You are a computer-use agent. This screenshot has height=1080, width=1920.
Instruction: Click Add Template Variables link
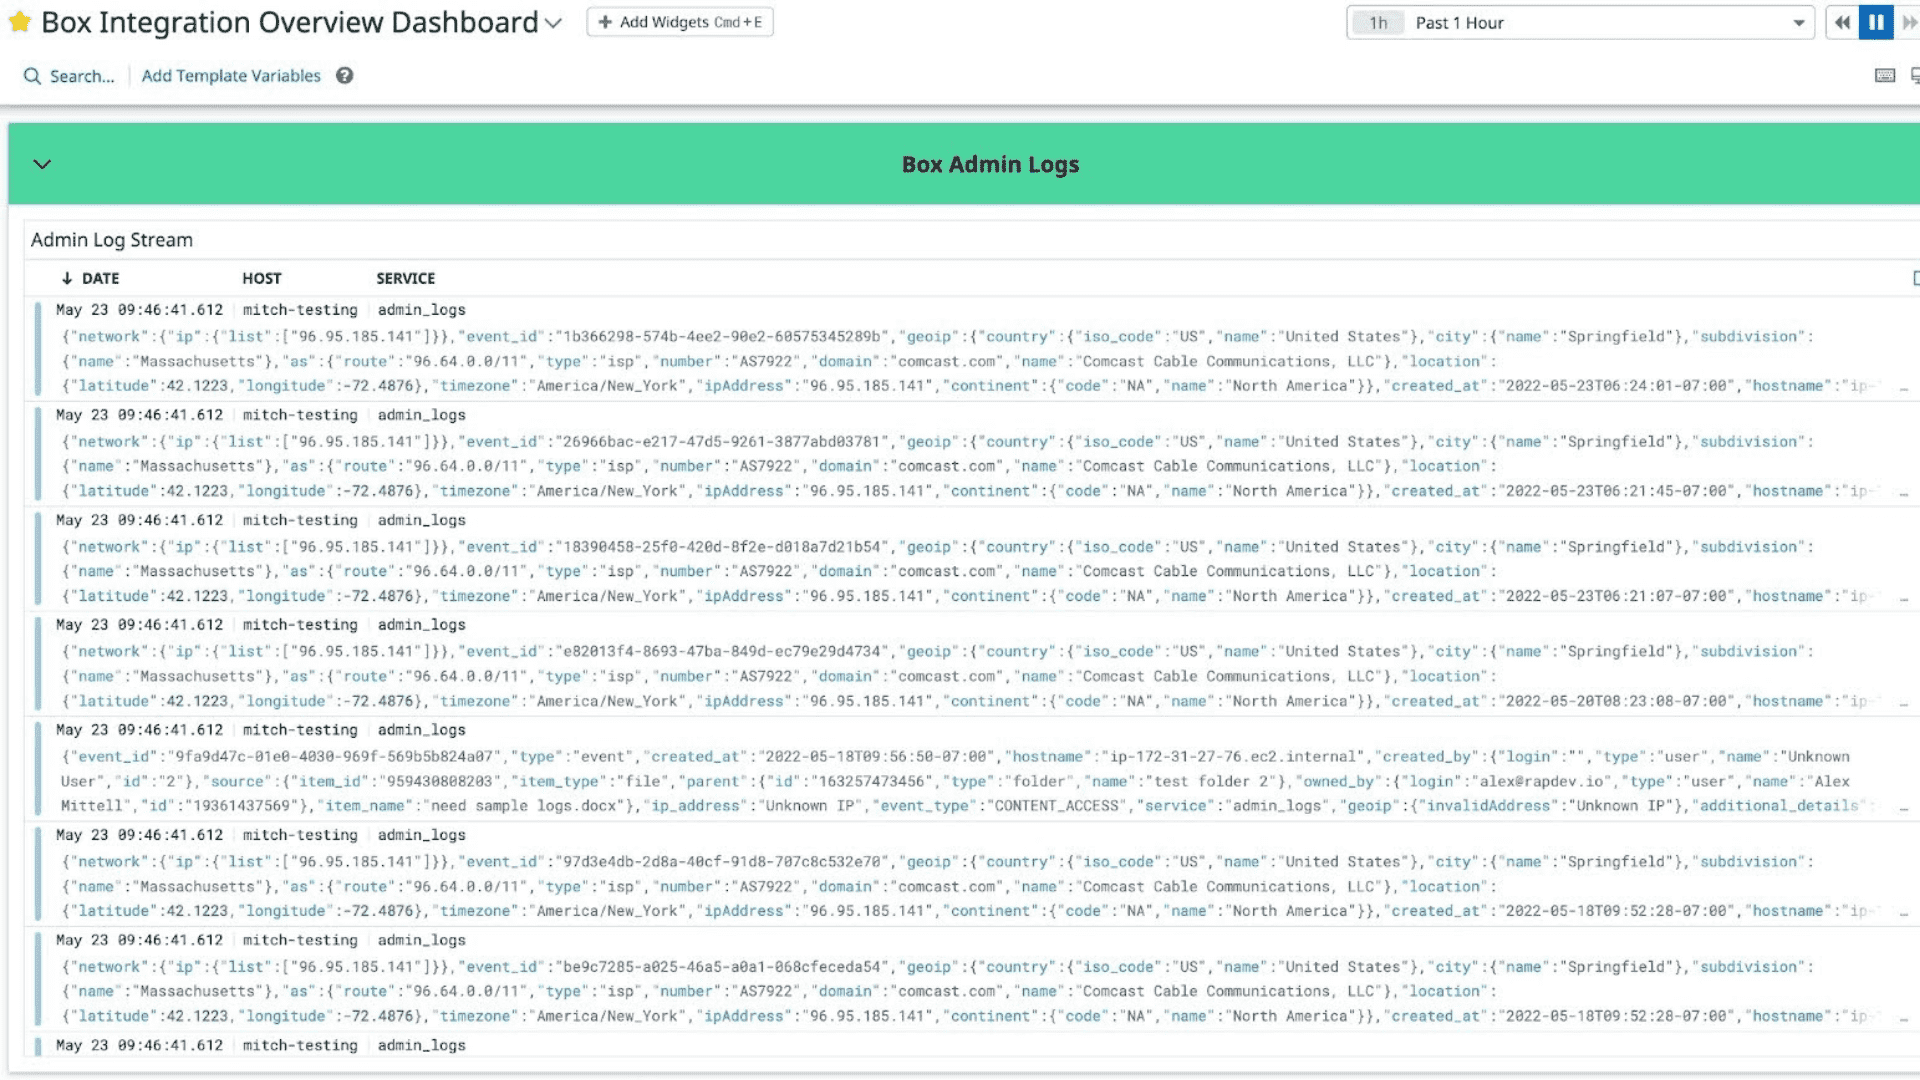(231, 76)
